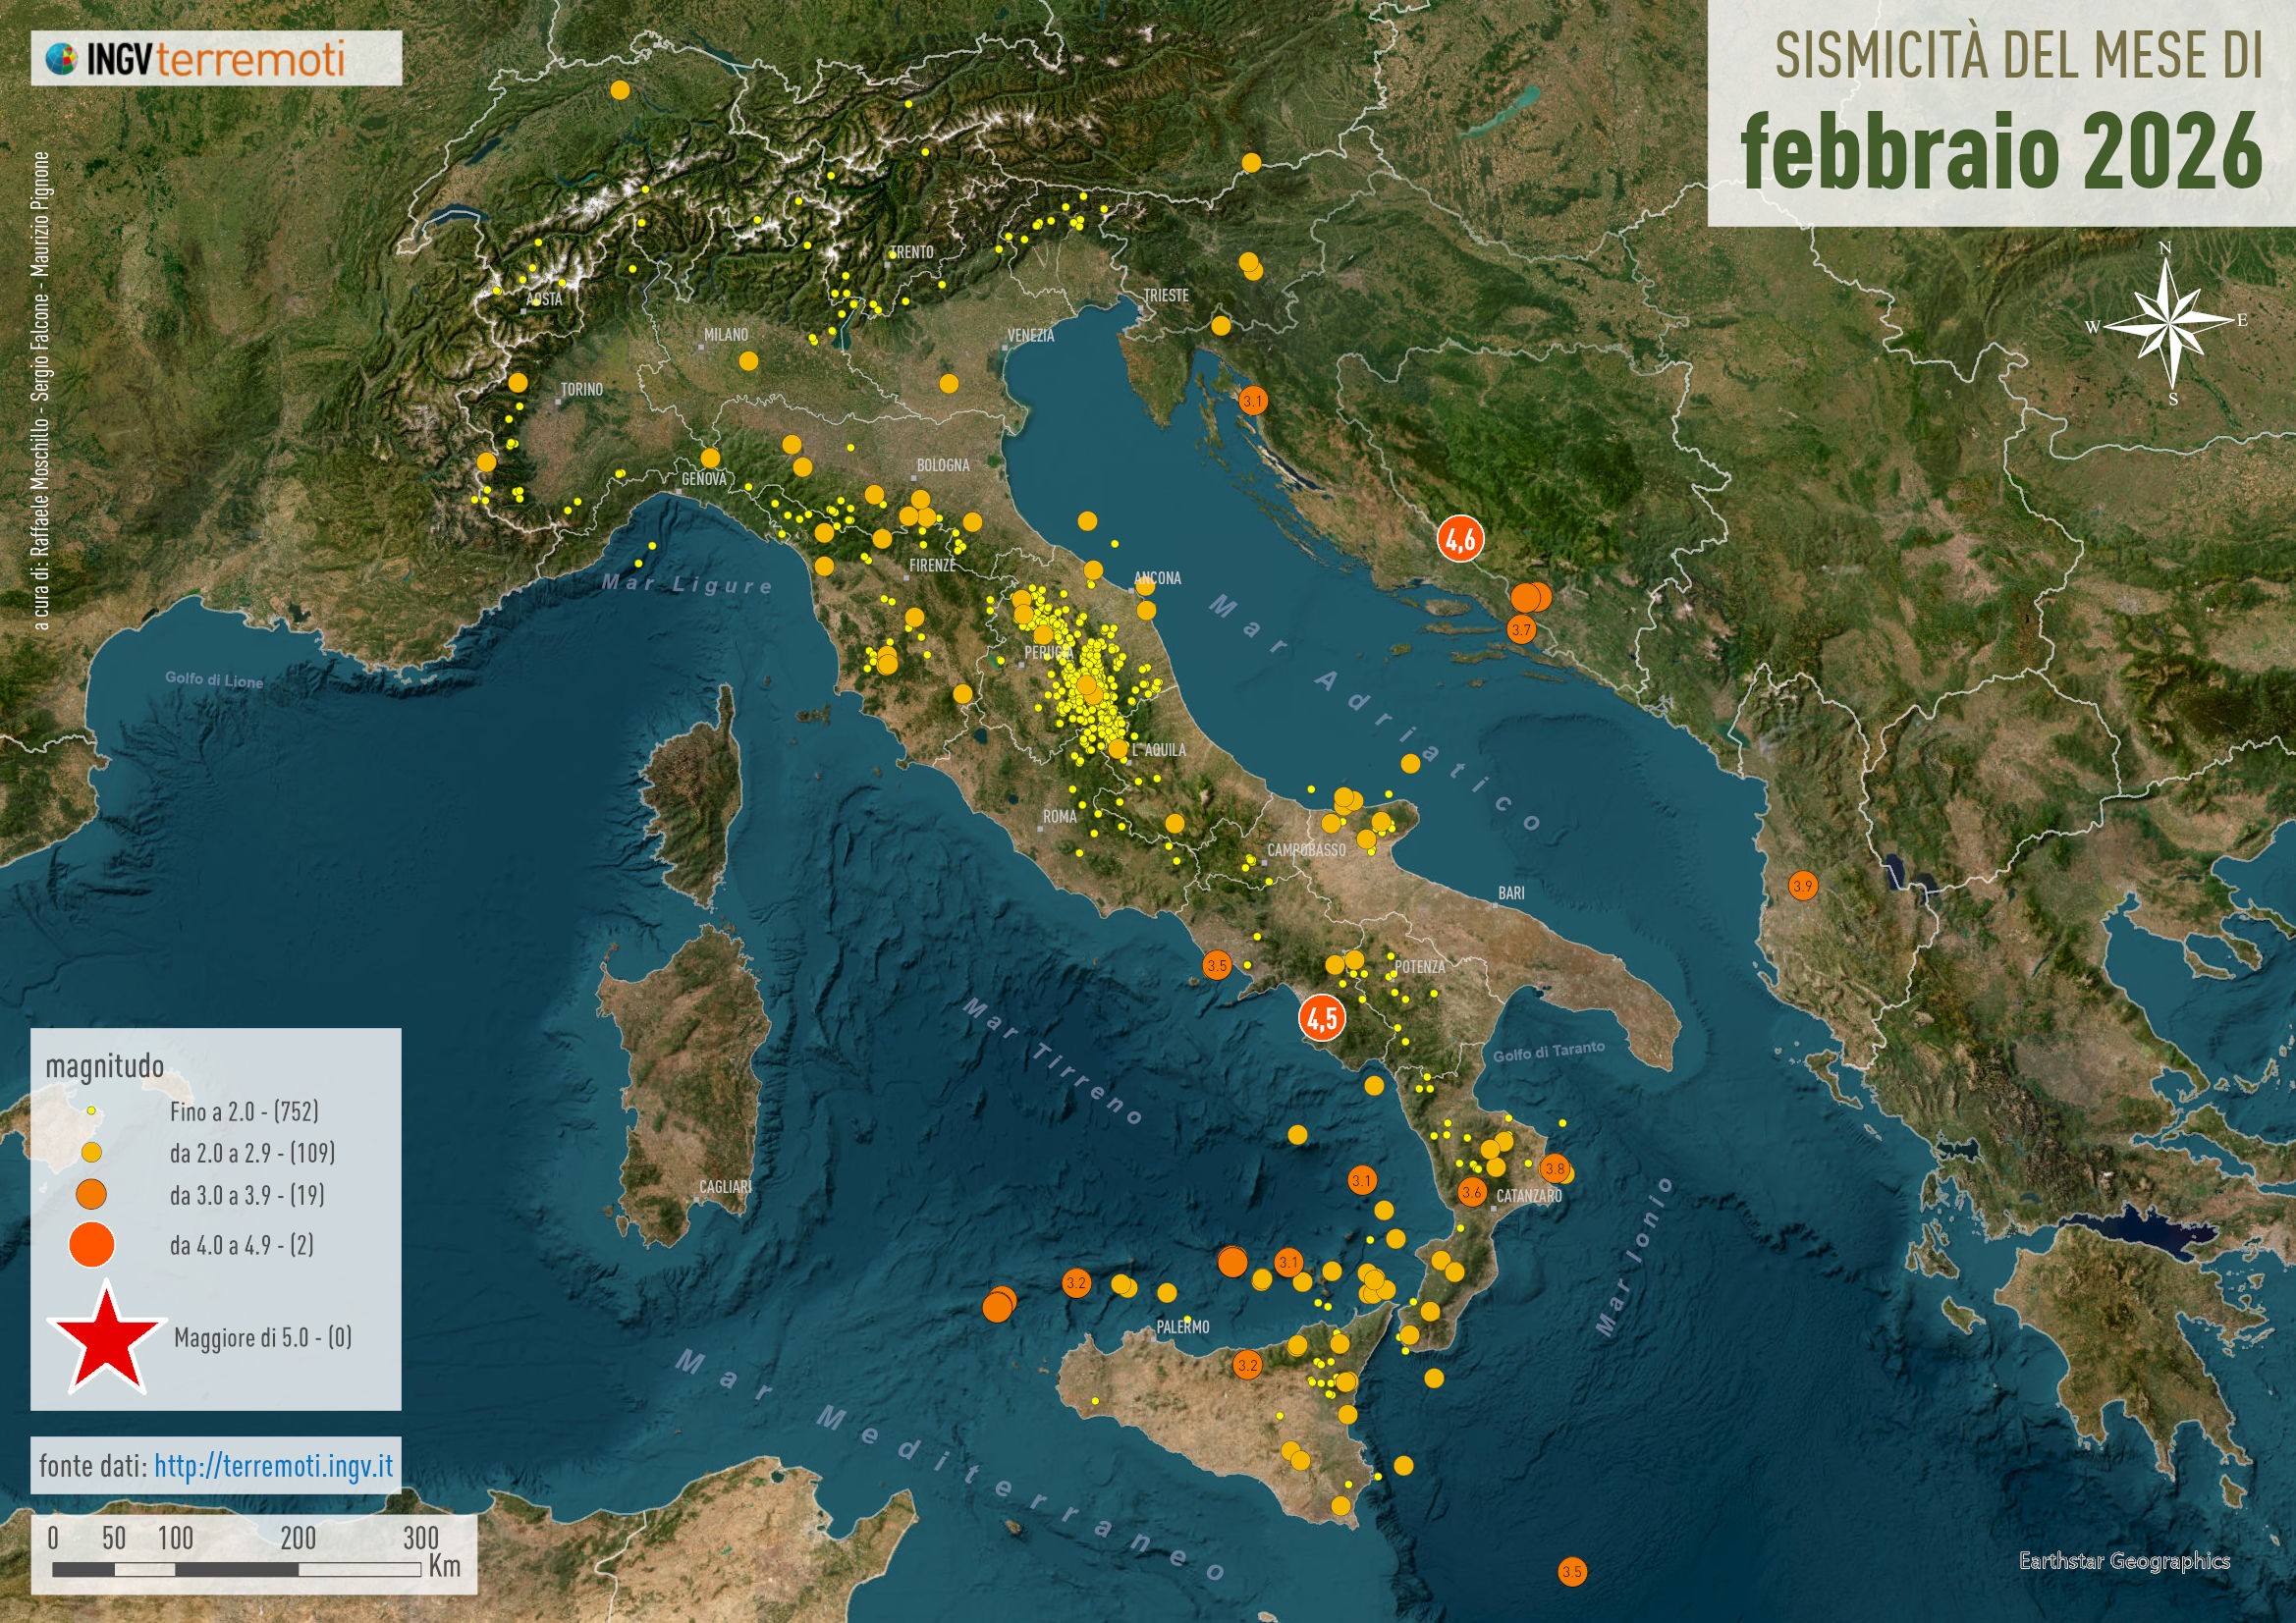Click the ROMA city label
Image resolution: width=2296 pixels, height=1623 pixels.
click(1060, 816)
